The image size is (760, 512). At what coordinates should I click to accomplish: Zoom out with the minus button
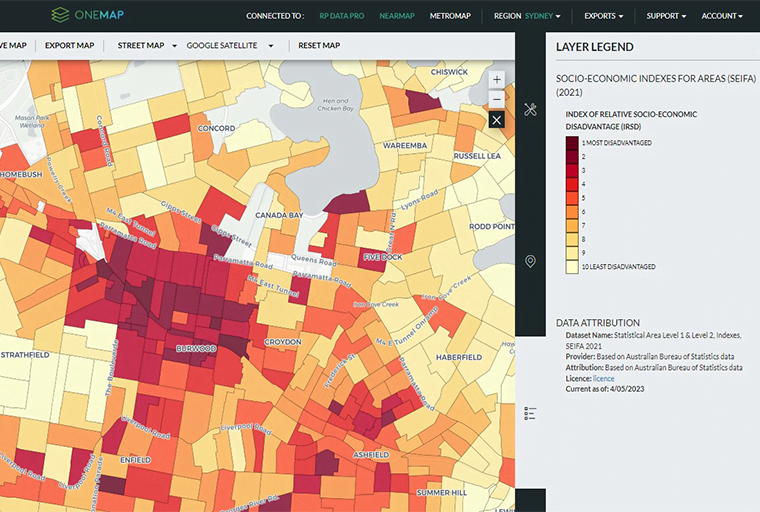coord(497,99)
